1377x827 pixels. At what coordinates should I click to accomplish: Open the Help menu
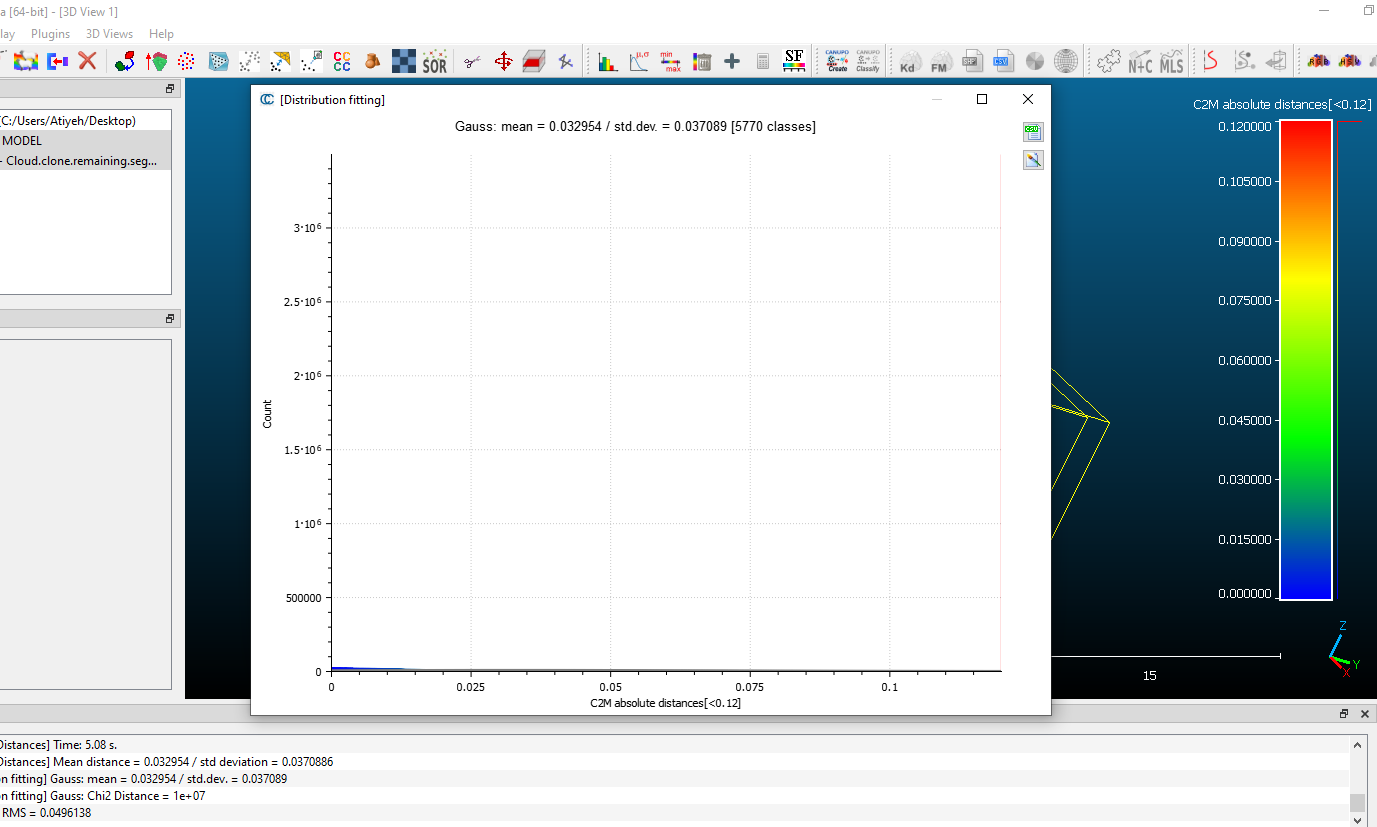coord(161,34)
